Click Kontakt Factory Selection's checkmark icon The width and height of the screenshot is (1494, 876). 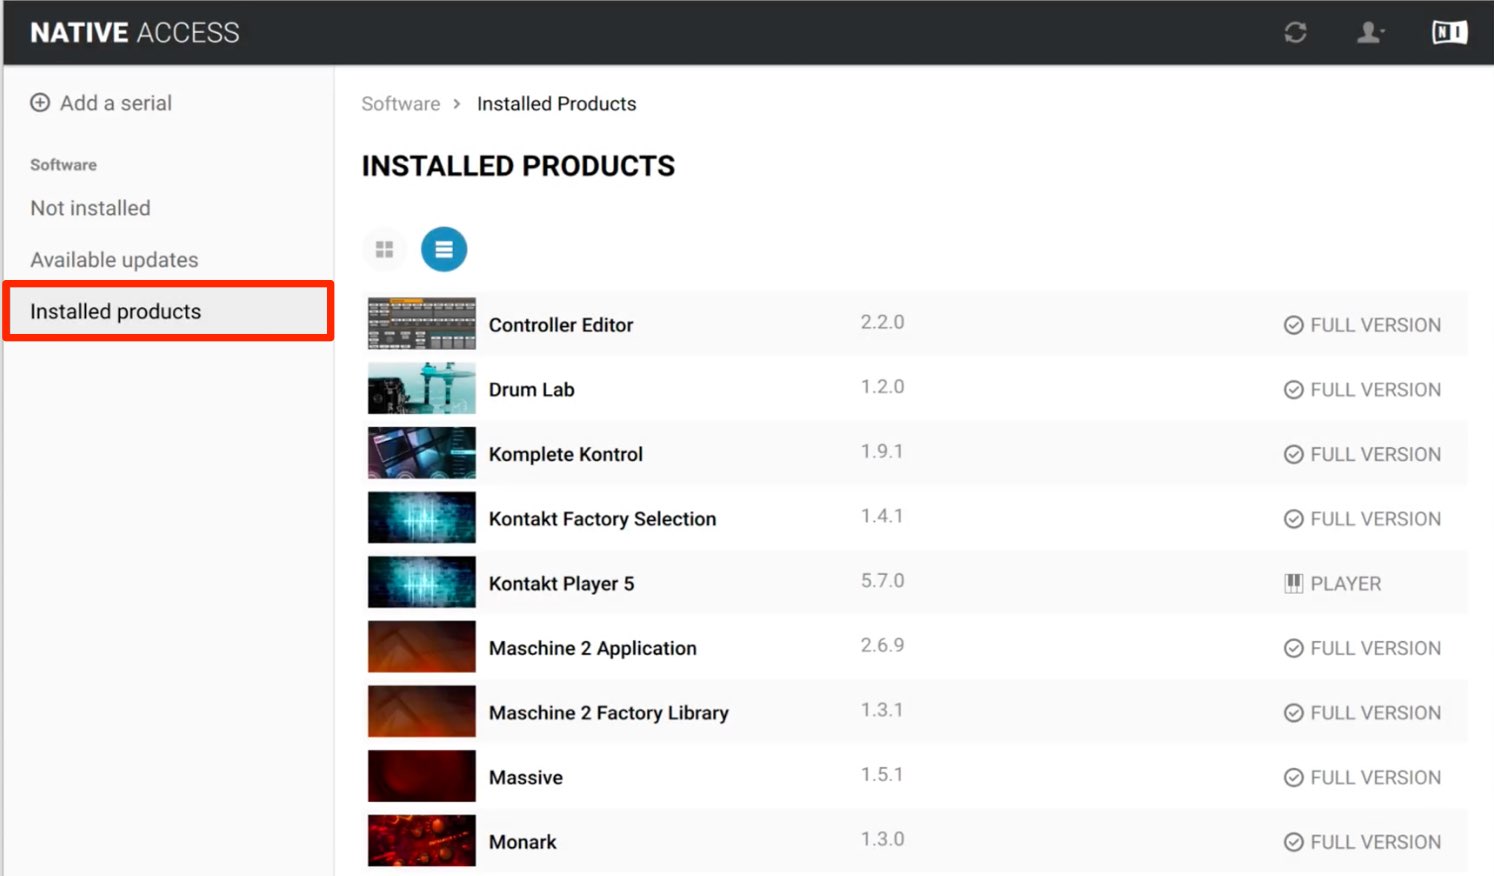[x=1293, y=519]
